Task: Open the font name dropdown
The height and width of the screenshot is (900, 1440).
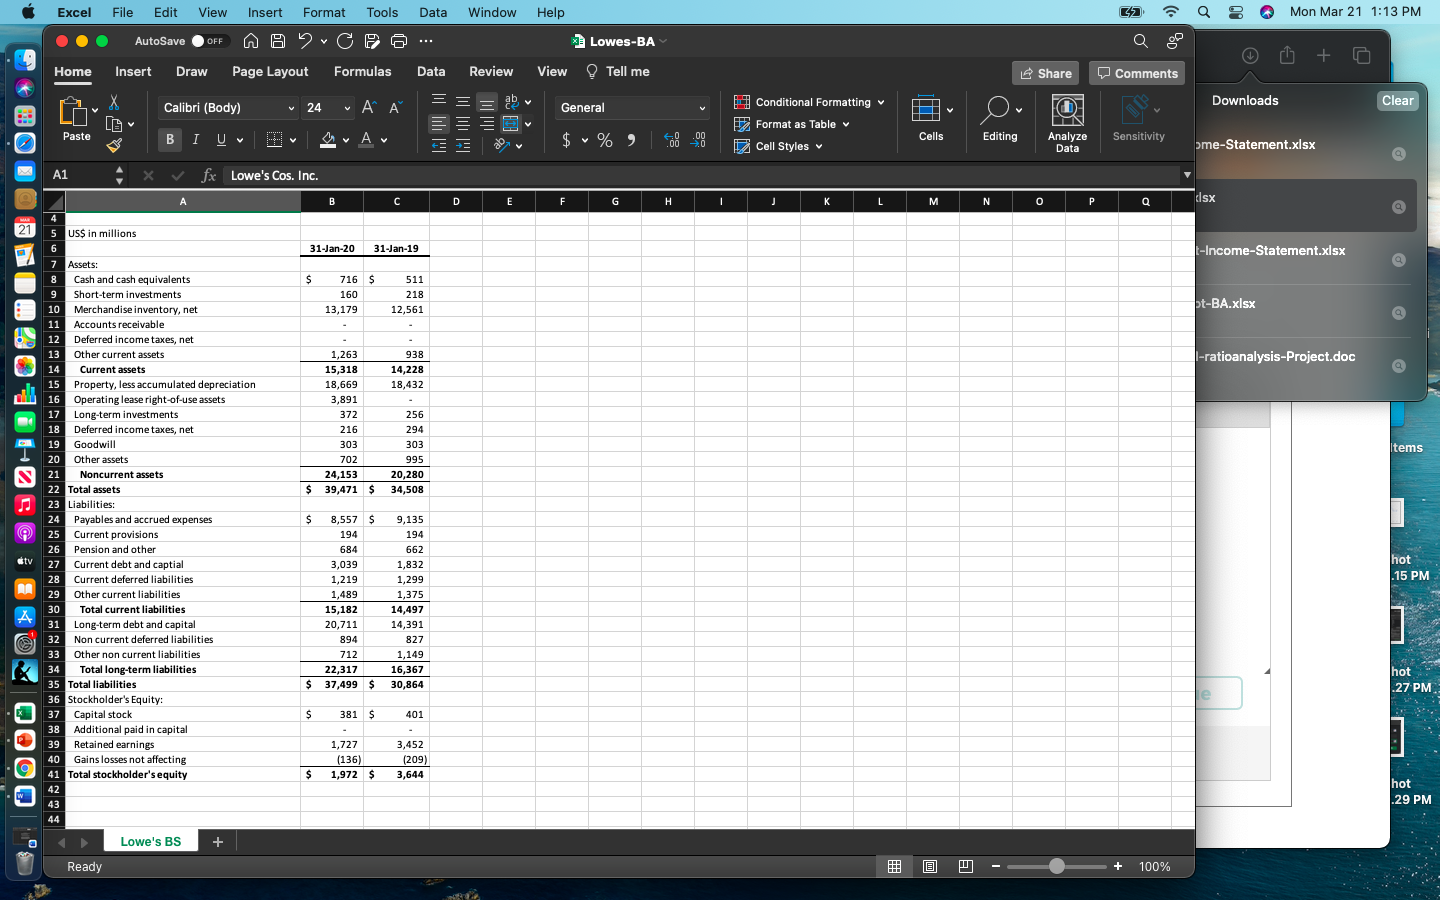Action: point(227,107)
